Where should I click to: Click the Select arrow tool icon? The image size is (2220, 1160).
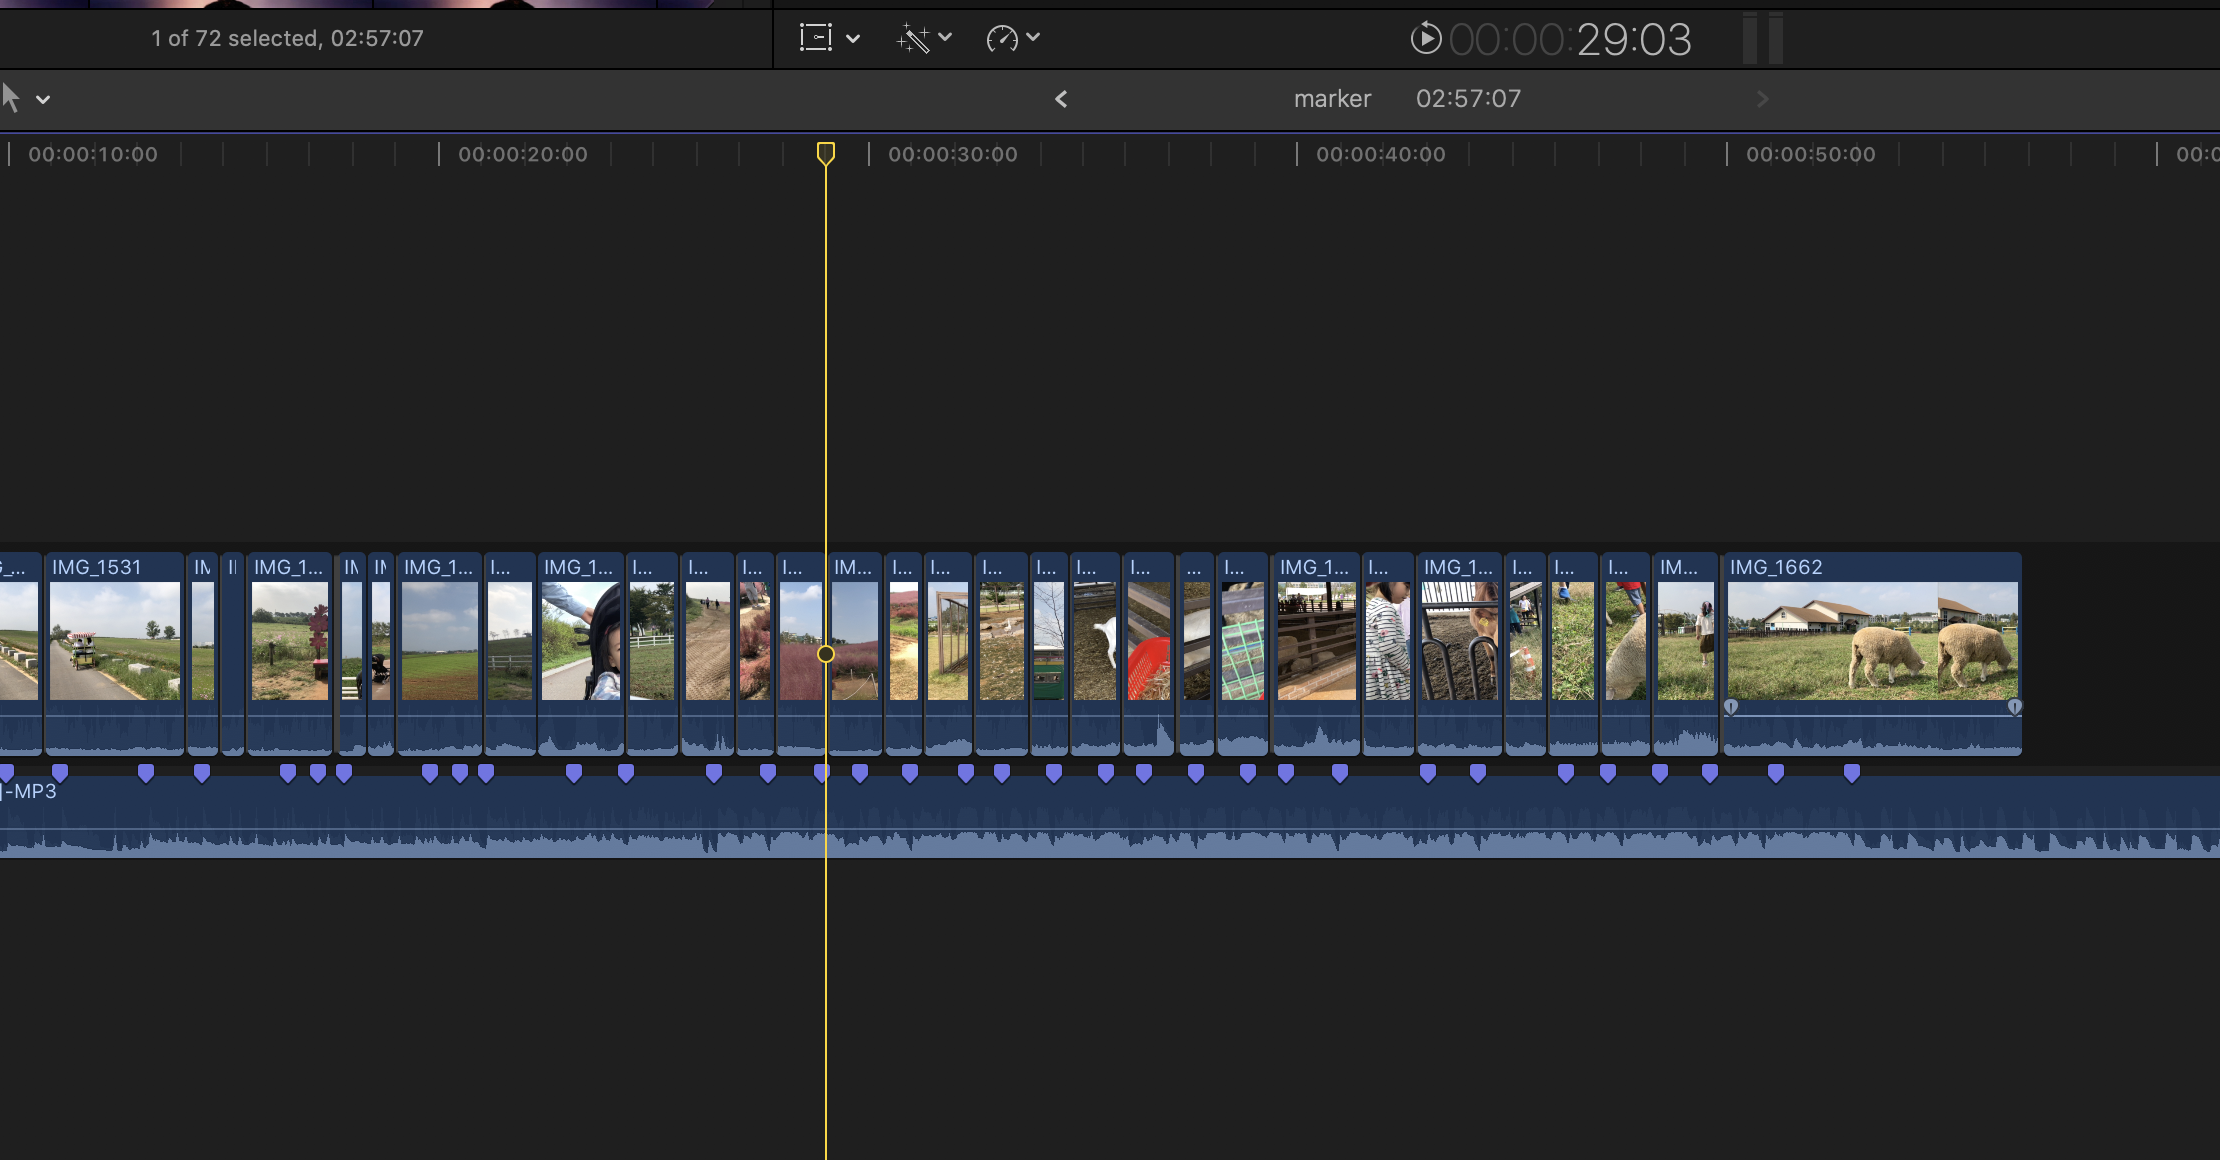[11, 98]
